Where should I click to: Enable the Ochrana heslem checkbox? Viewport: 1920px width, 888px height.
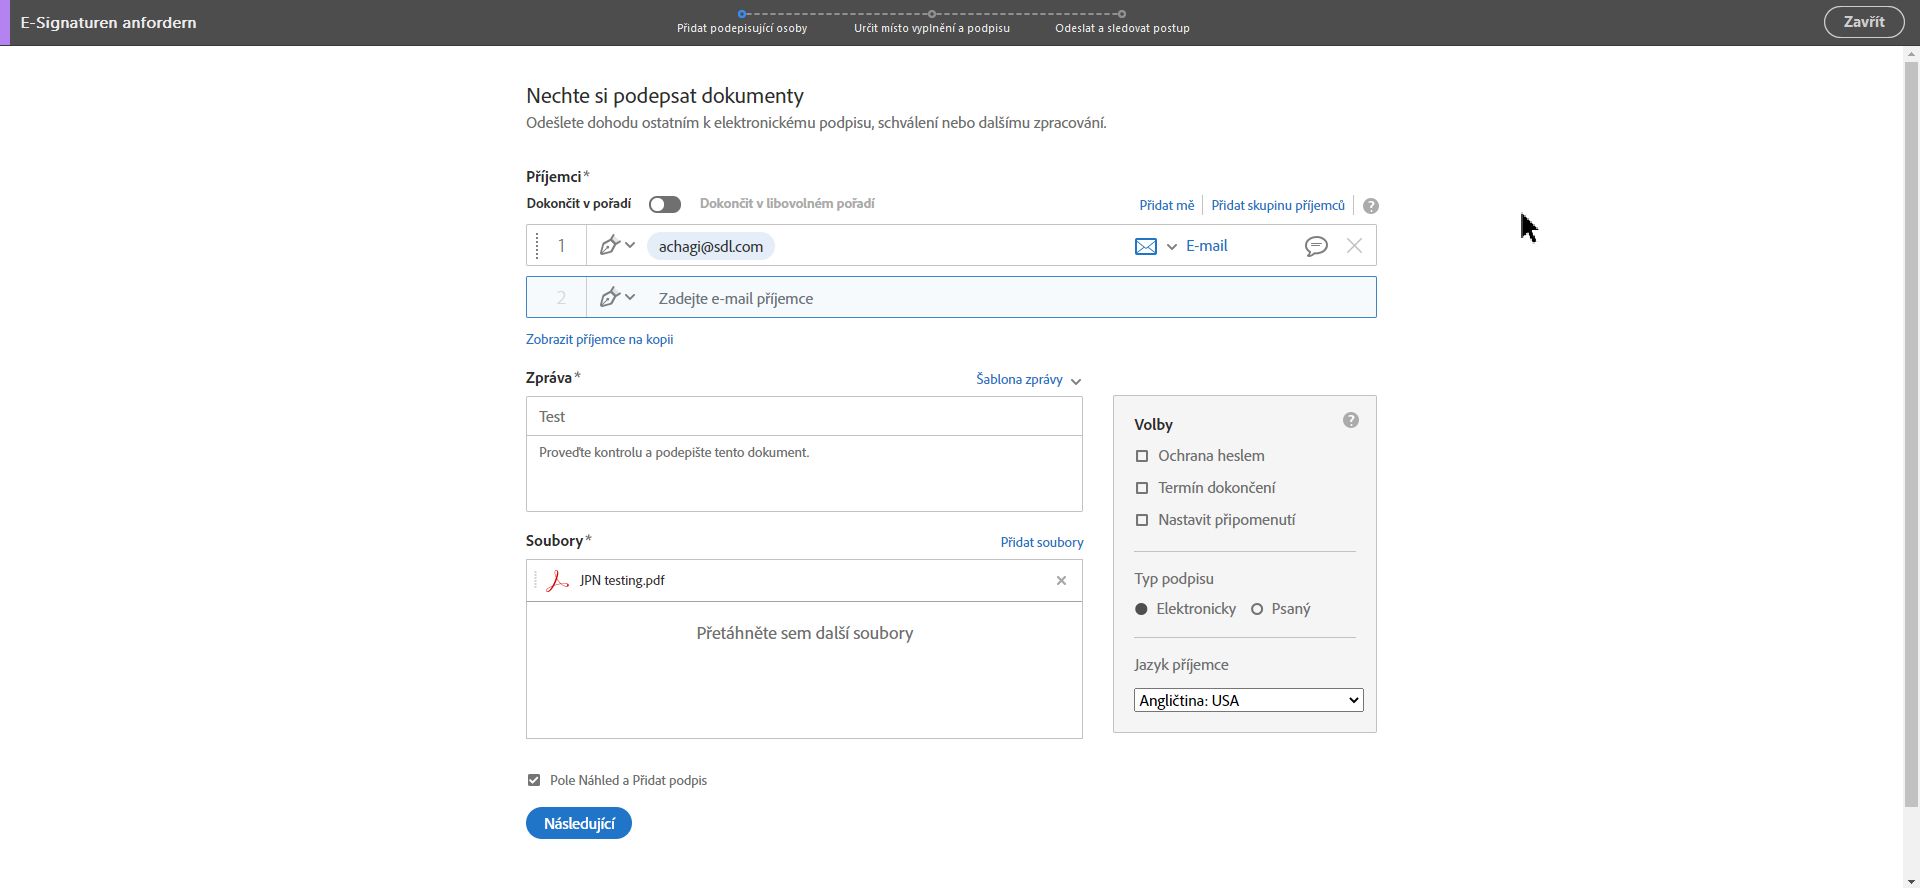1142,456
